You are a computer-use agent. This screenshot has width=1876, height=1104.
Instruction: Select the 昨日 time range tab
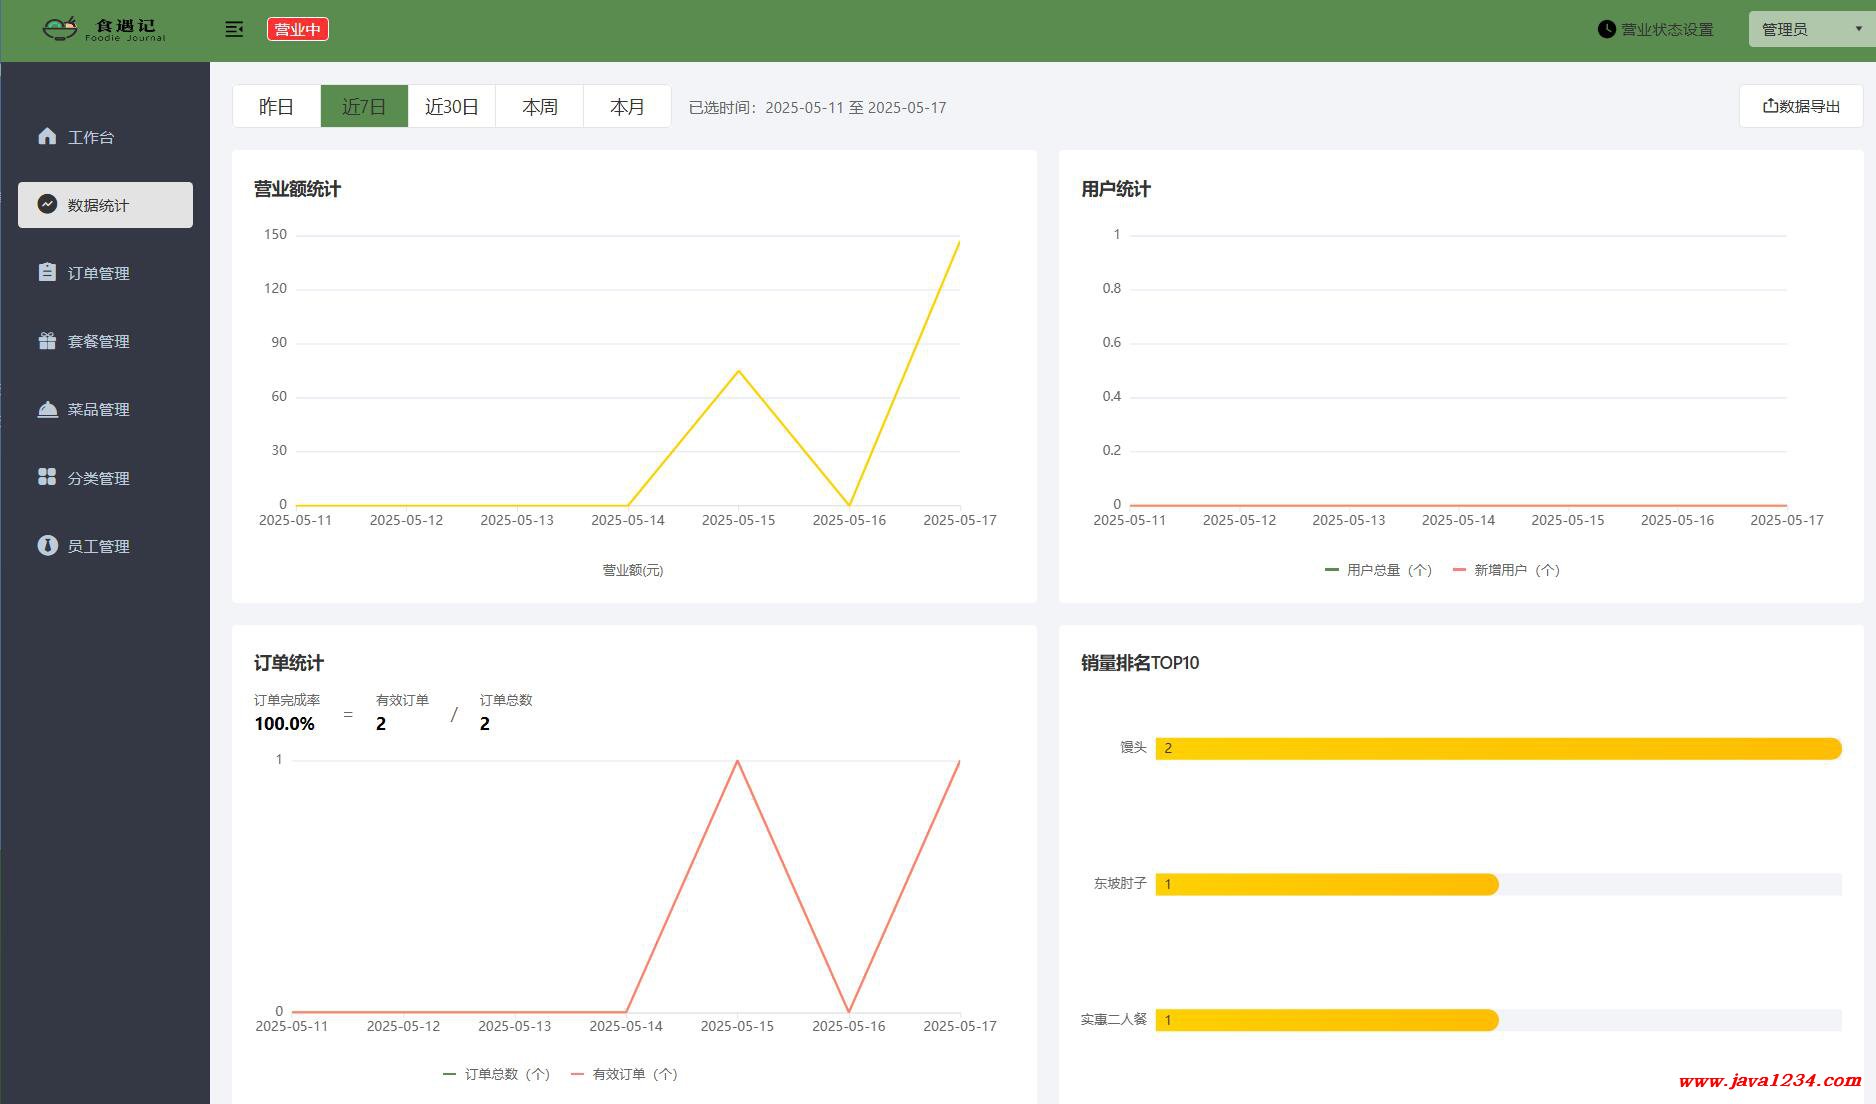point(276,106)
